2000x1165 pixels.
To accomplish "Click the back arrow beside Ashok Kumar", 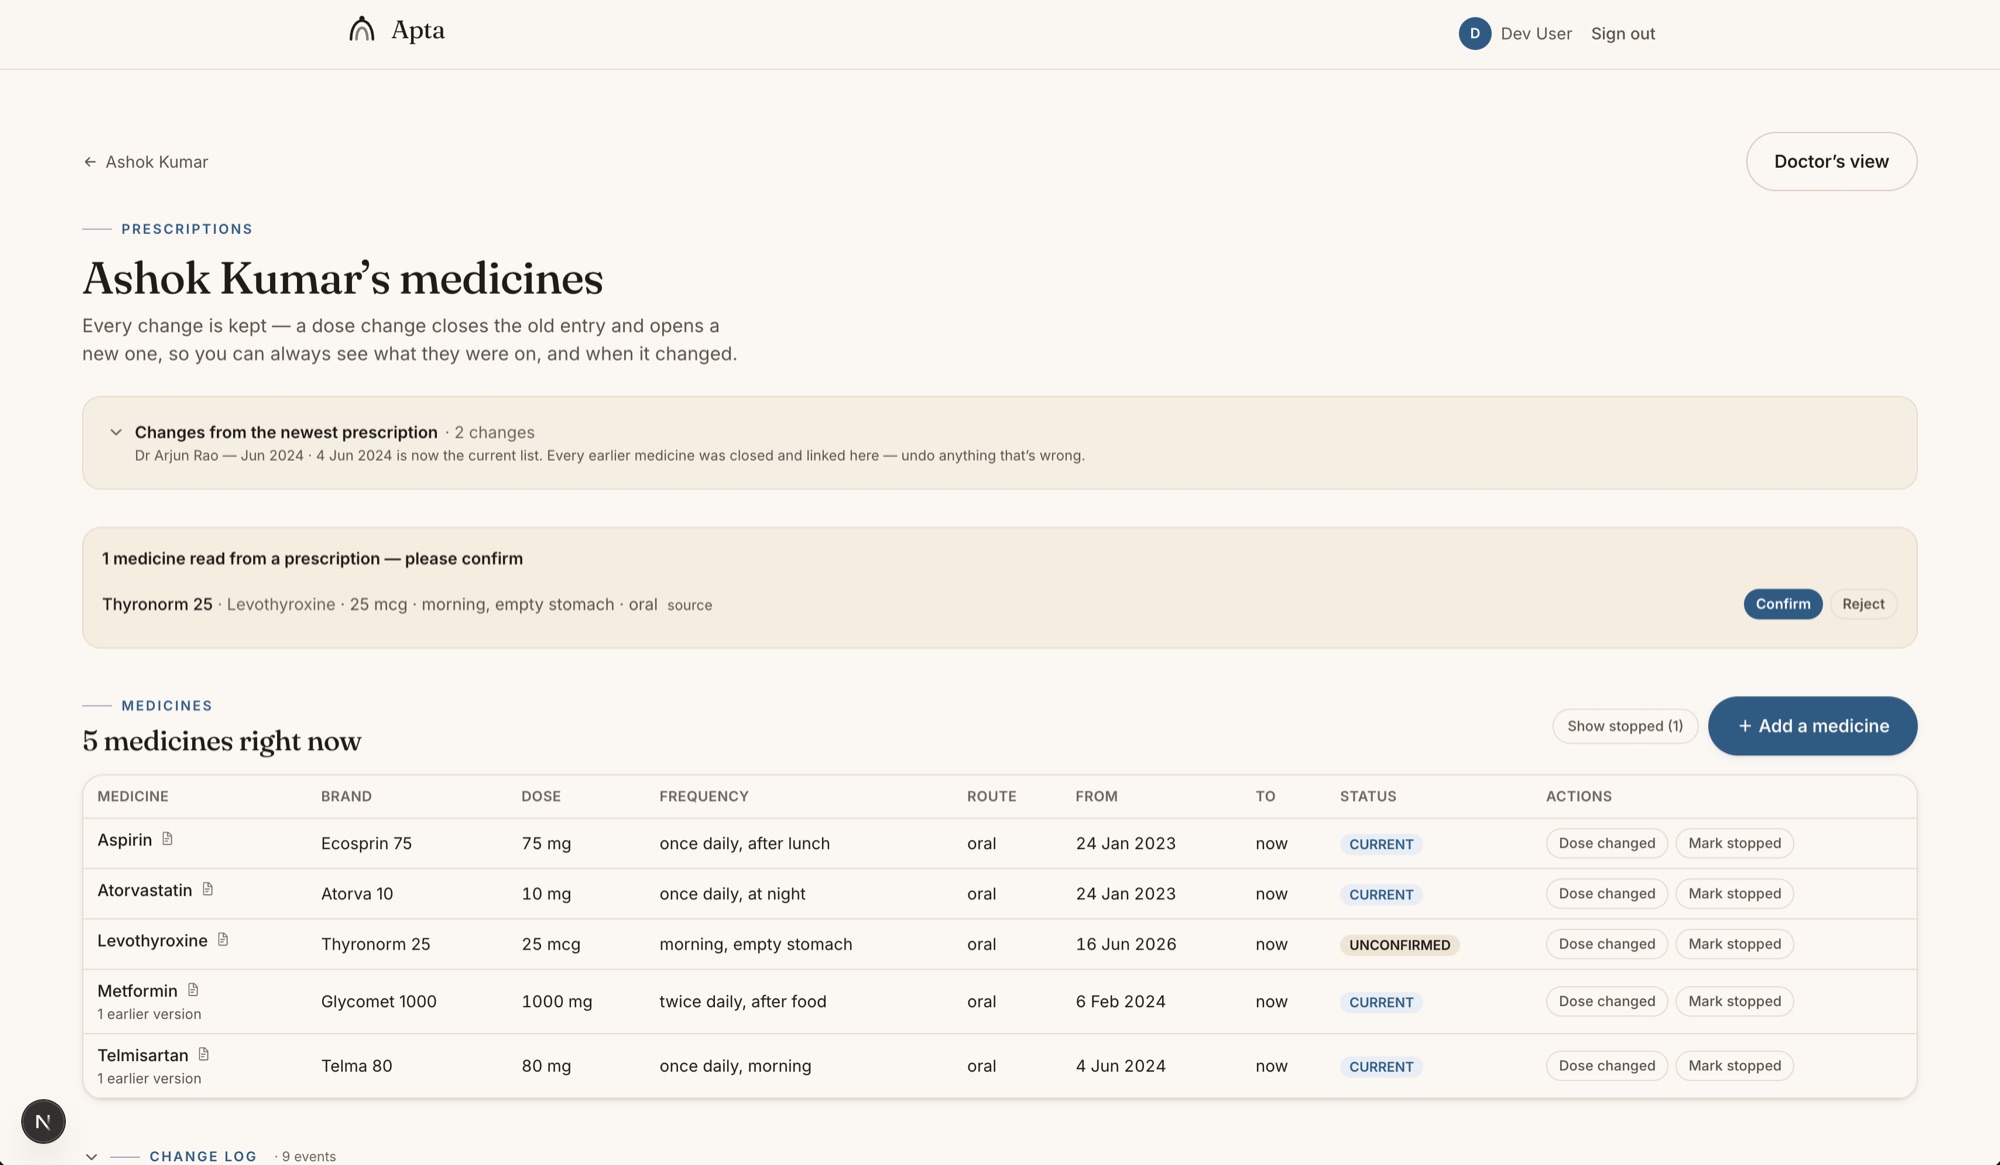I will coord(90,162).
